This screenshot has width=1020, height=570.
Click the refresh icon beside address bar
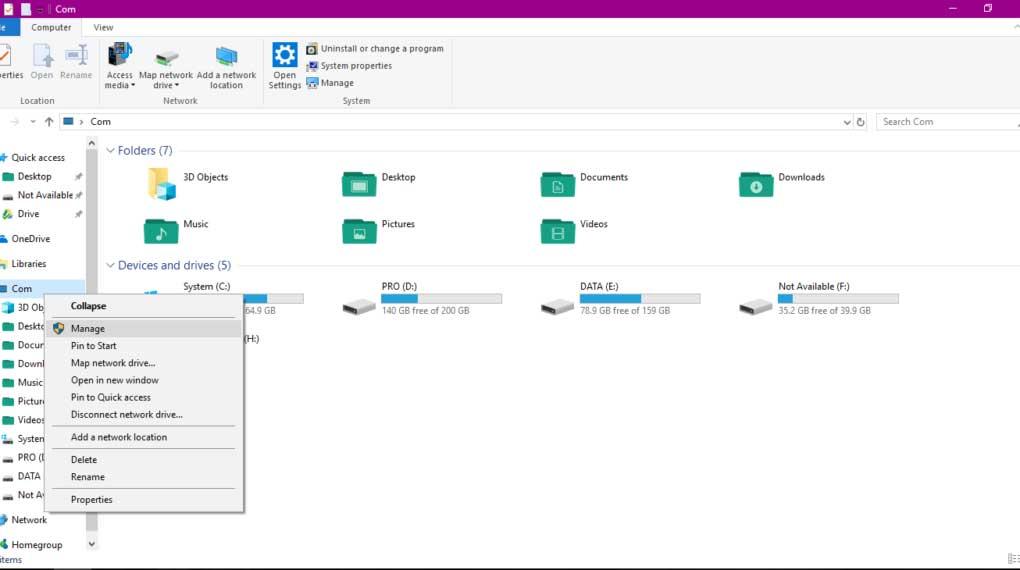(860, 122)
